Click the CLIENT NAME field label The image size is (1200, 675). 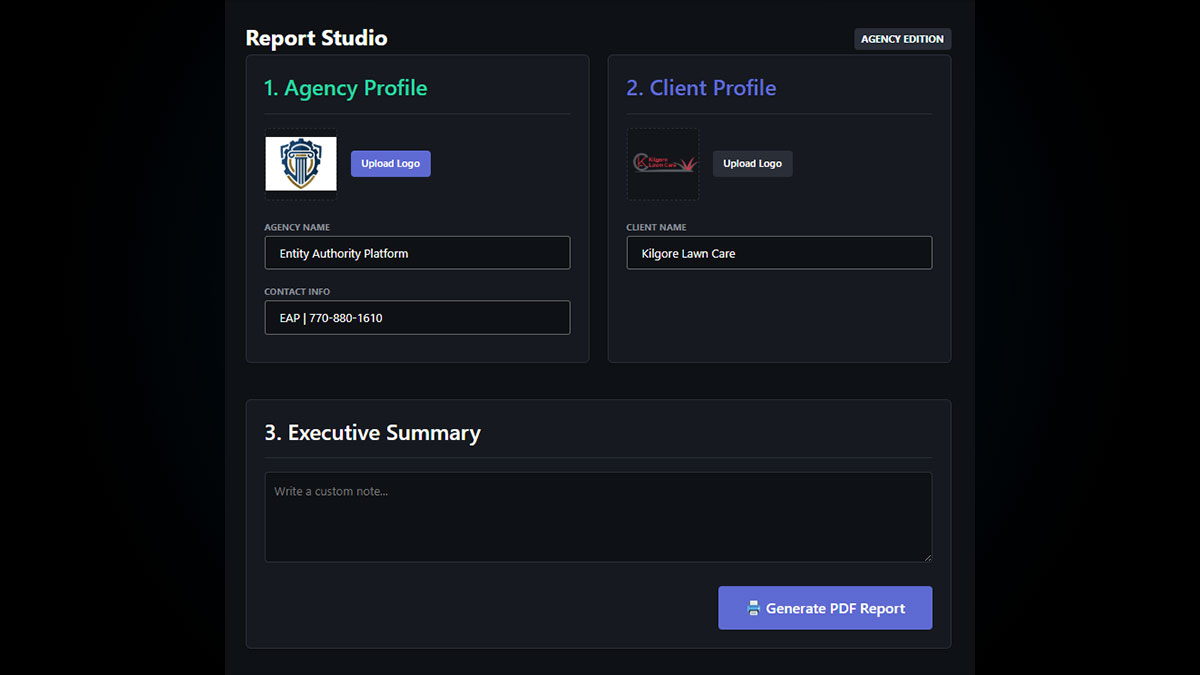(x=656, y=227)
